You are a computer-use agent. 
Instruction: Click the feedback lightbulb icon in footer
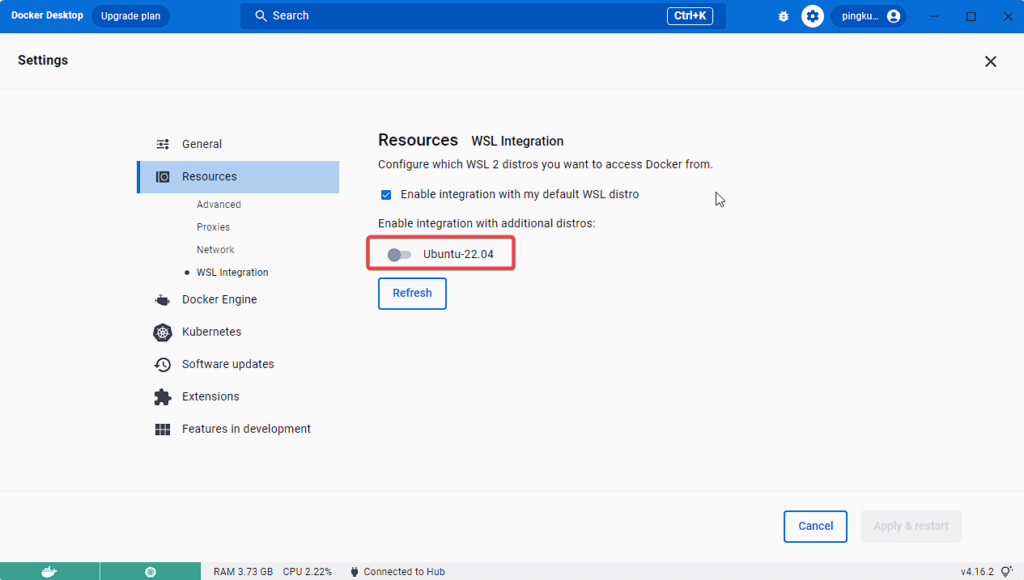[1006, 572]
